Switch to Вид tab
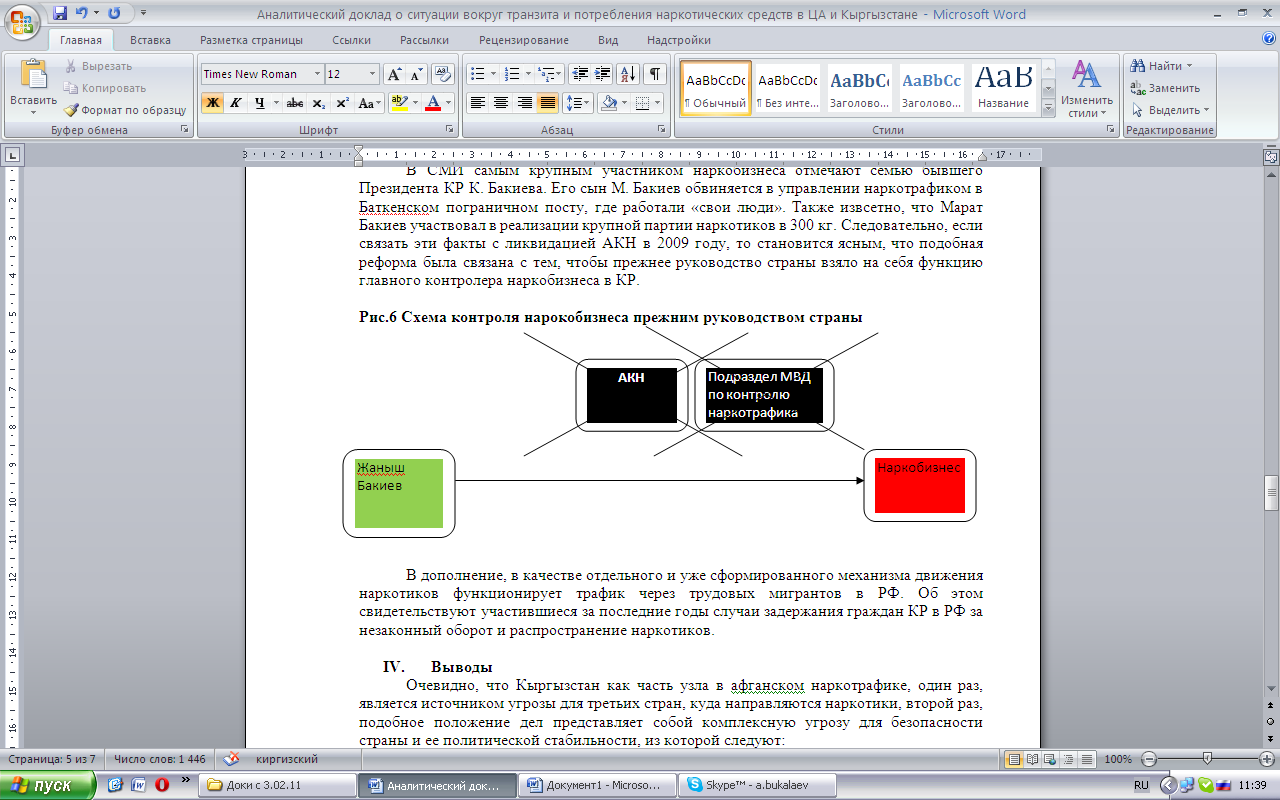Viewport: 1280px width, 800px height. point(608,40)
